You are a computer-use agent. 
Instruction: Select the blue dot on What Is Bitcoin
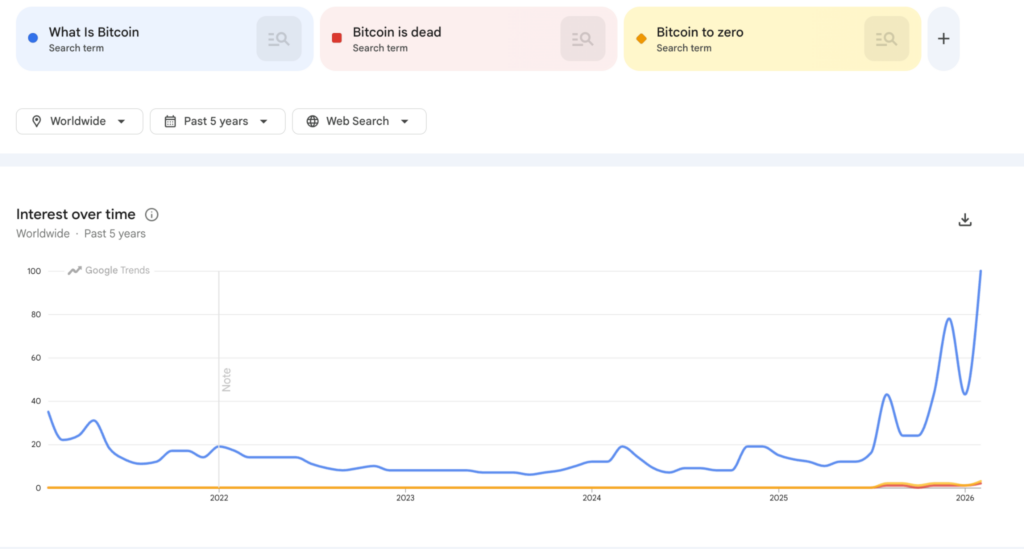[x=33, y=38]
